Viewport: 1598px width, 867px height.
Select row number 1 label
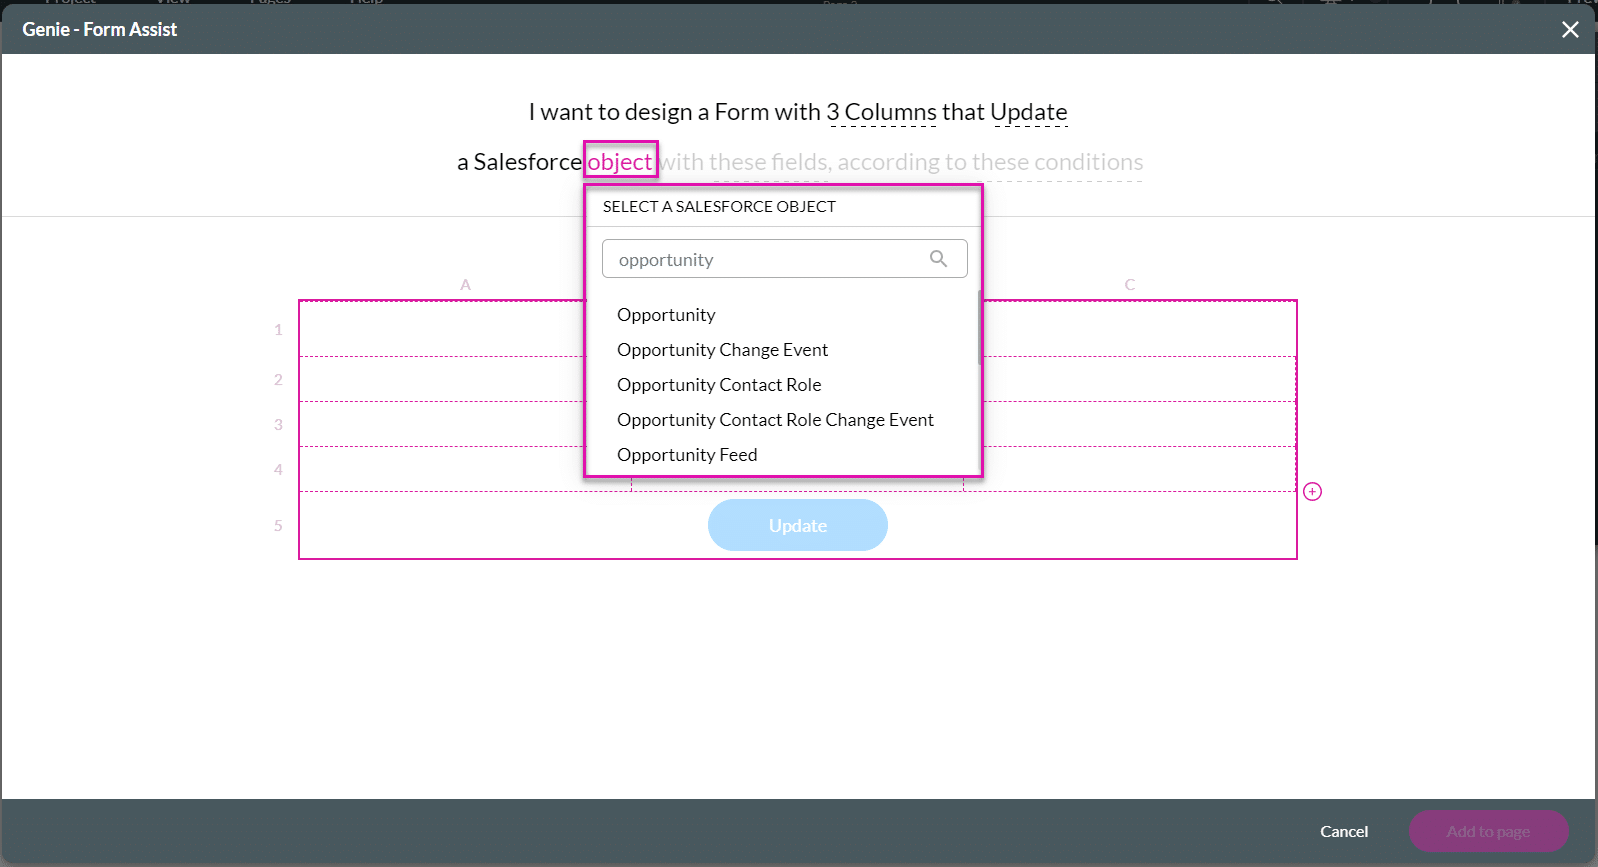pos(278,329)
